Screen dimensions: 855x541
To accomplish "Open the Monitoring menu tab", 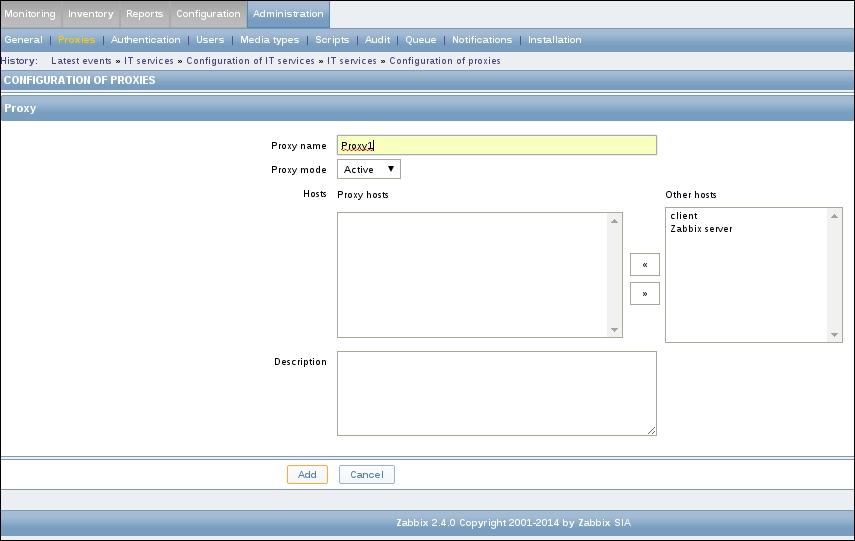I will [30, 14].
